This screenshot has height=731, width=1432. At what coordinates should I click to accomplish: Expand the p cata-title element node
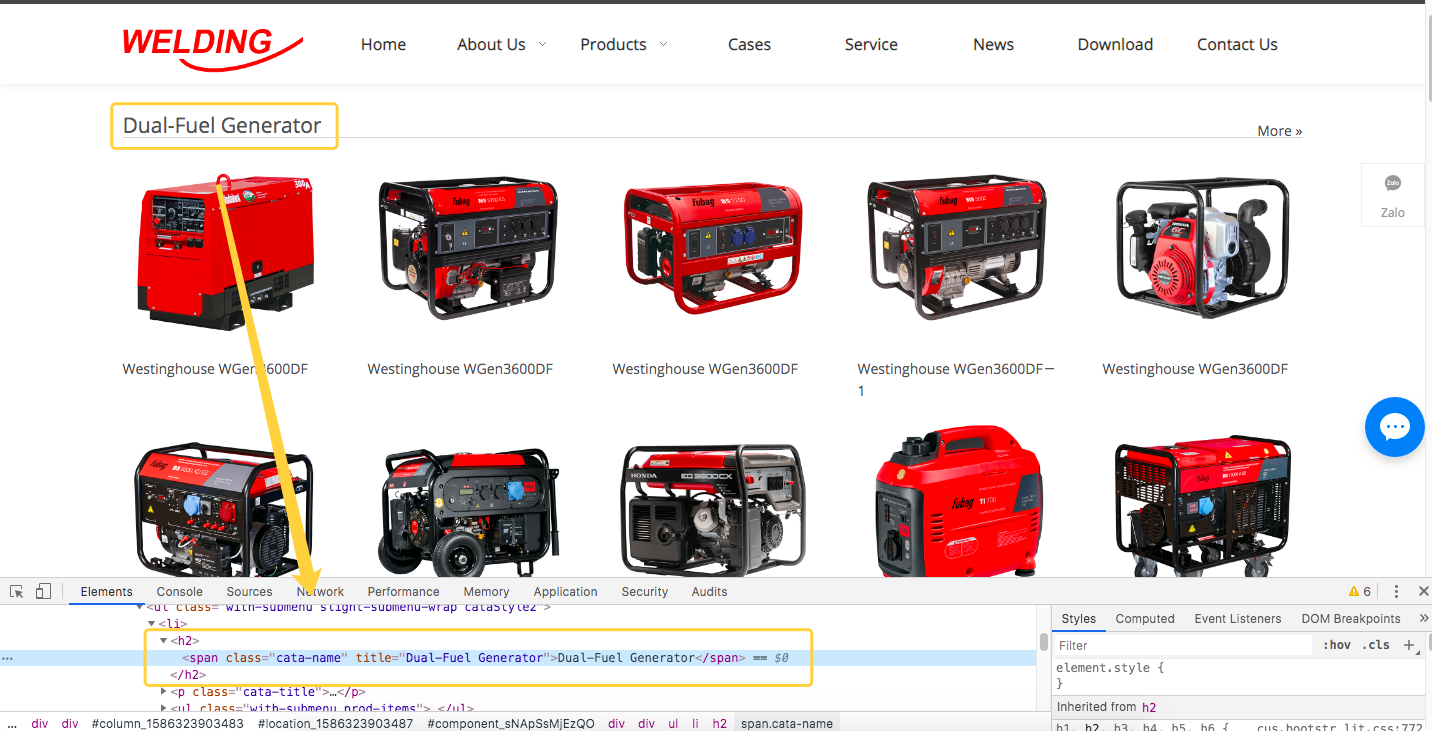pos(164,692)
